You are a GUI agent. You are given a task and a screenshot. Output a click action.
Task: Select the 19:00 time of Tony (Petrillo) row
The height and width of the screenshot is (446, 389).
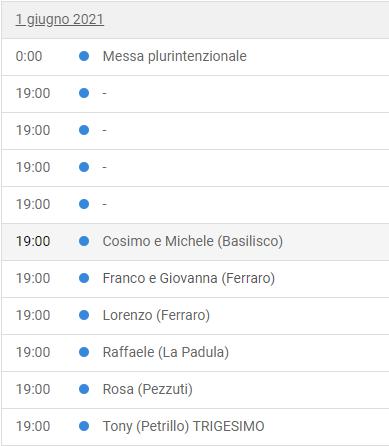pyautogui.click(x=33, y=426)
